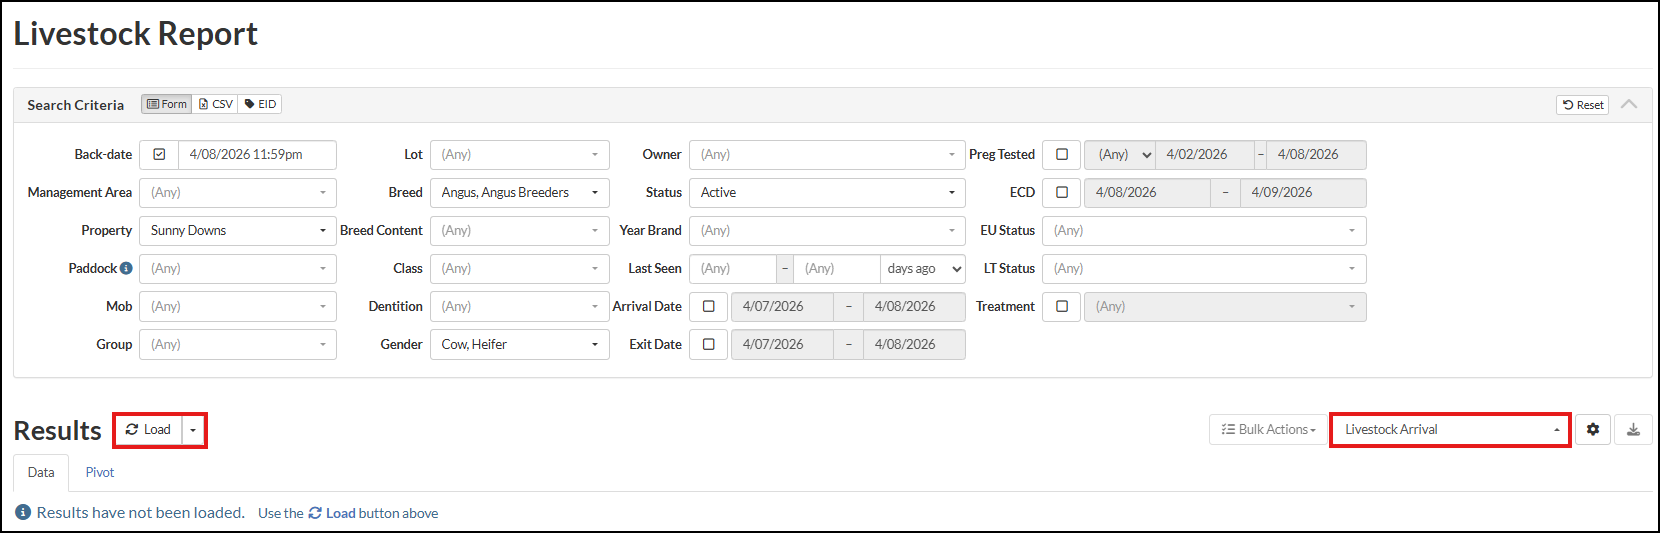Collapse the Search Criteria panel chevron
Screen dimensions: 1660x533
[1629, 104]
